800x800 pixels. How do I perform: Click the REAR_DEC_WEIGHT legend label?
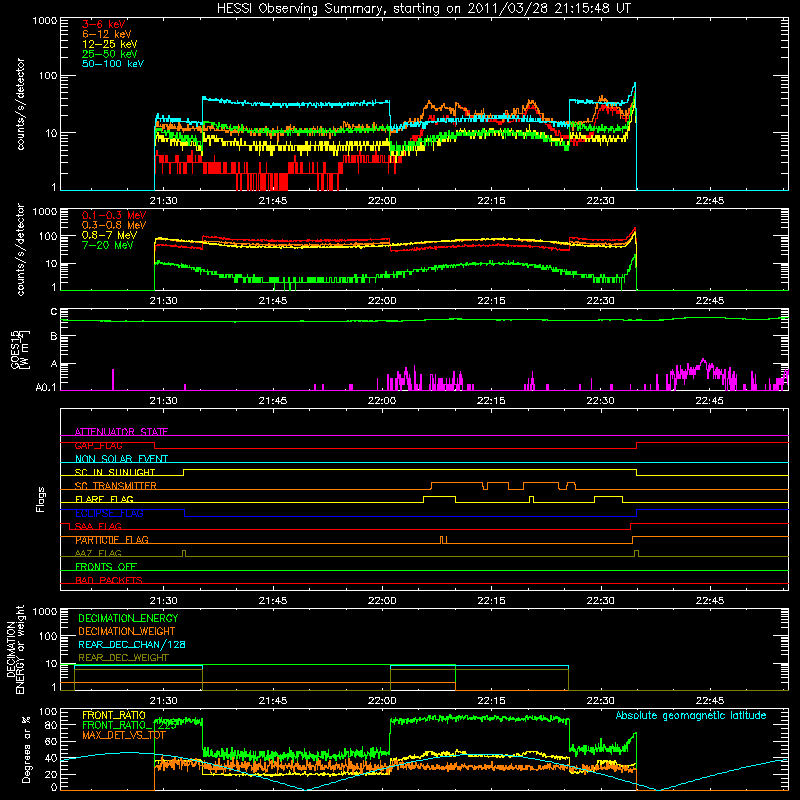(123, 658)
